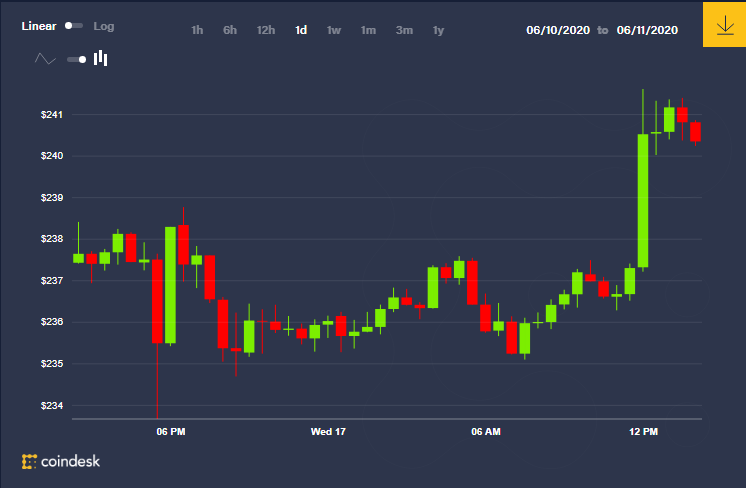Click the $235 price axis label

point(52,364)
